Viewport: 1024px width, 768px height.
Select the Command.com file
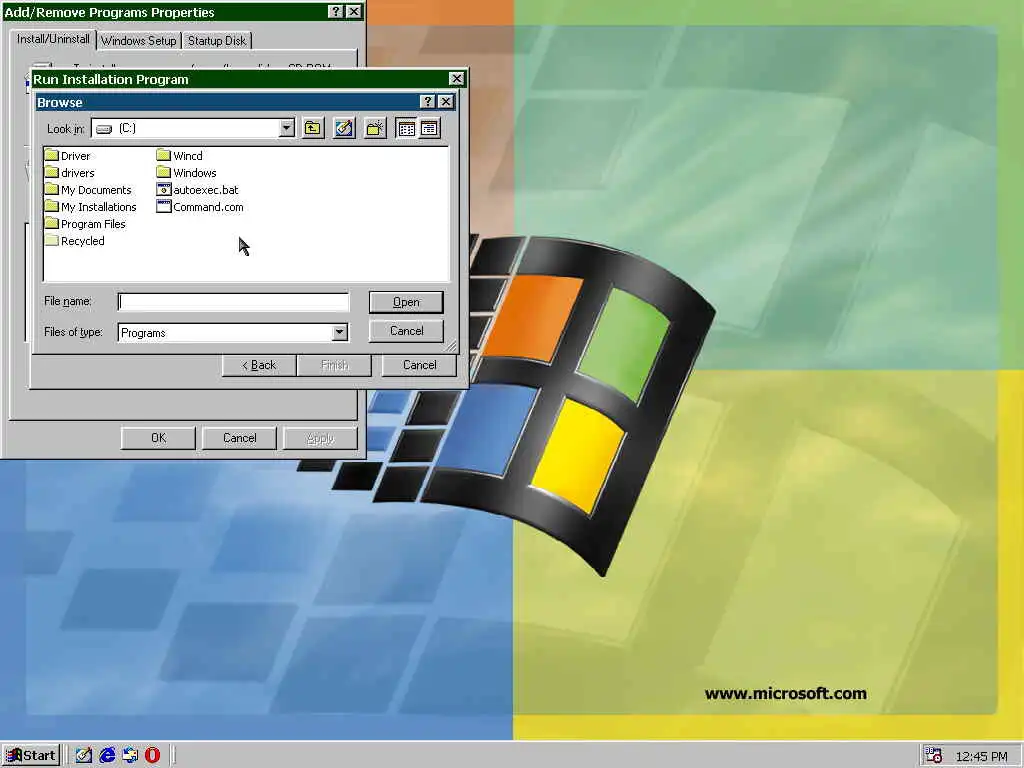pyautogui.click(x=200, y=206)
